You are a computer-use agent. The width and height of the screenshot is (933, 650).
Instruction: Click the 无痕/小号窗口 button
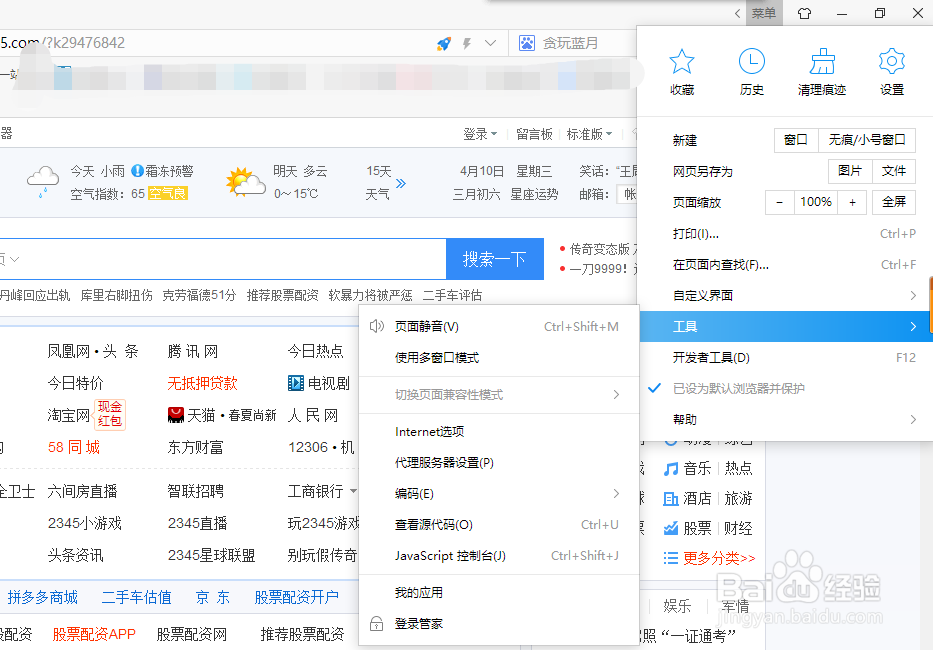tap(867, 140)
